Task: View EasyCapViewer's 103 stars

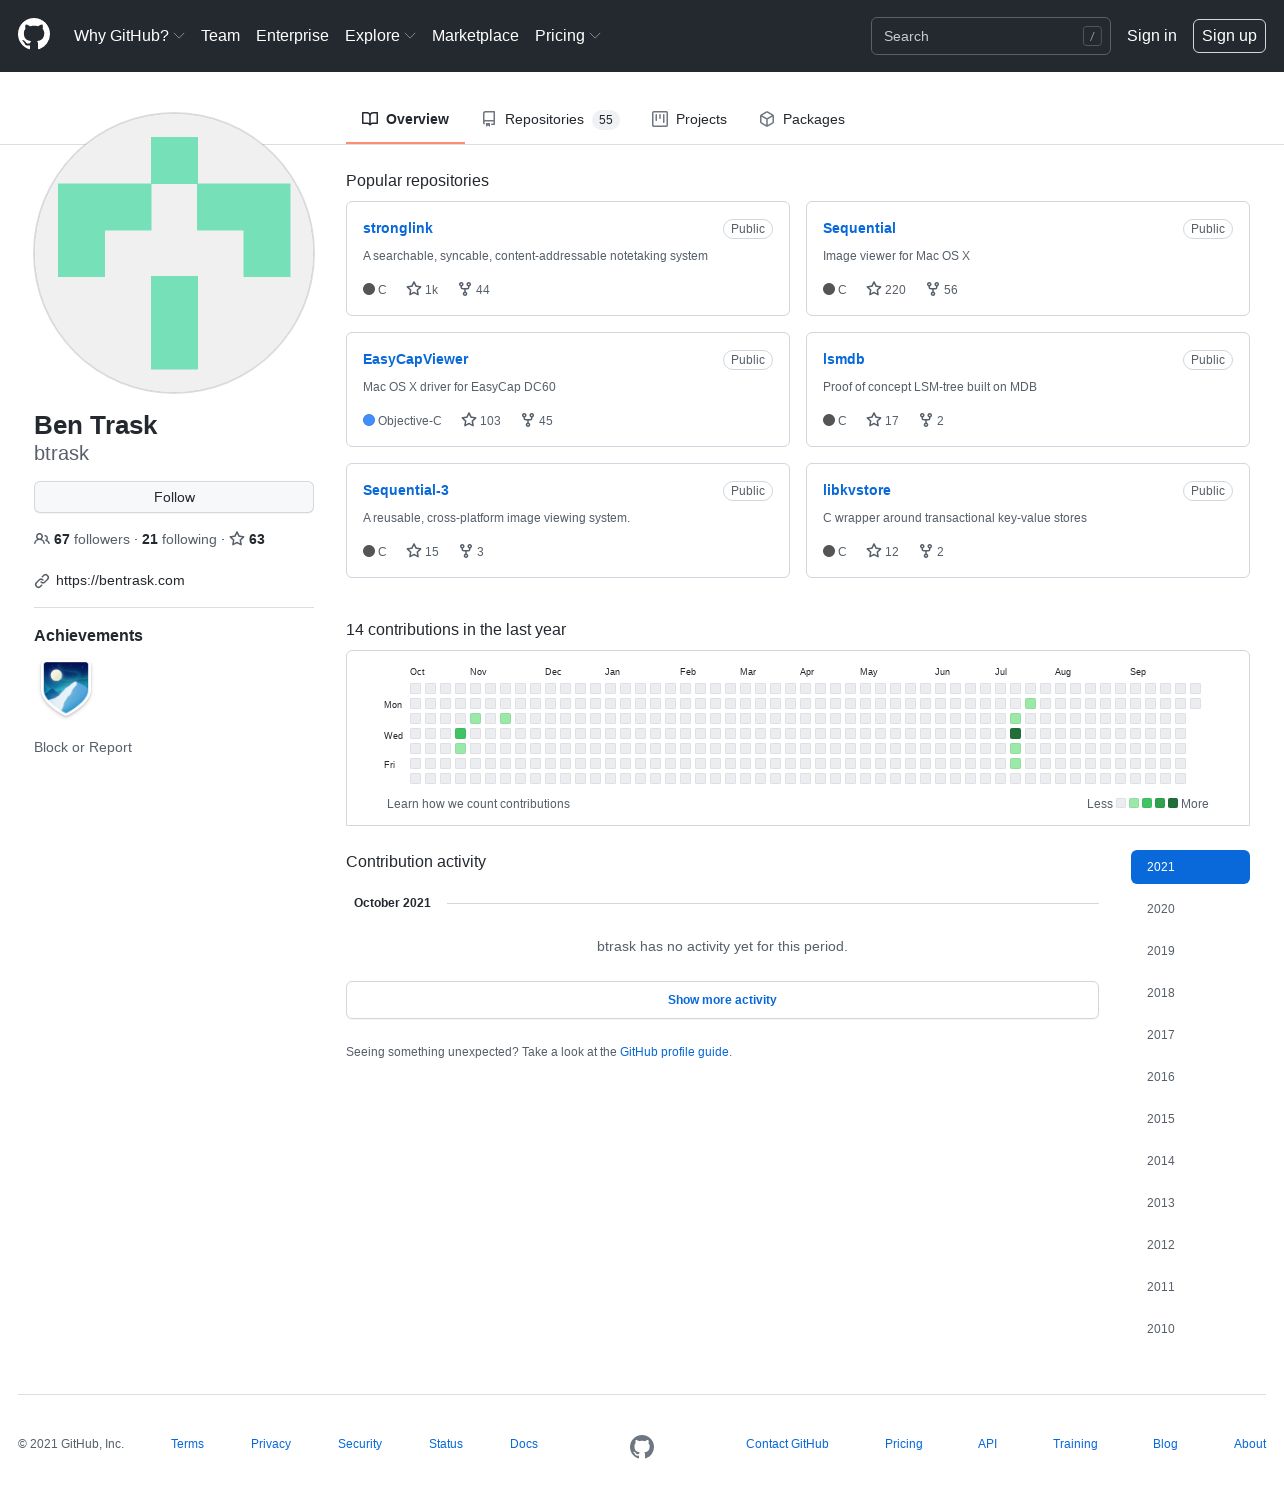Action: (481, 420)
